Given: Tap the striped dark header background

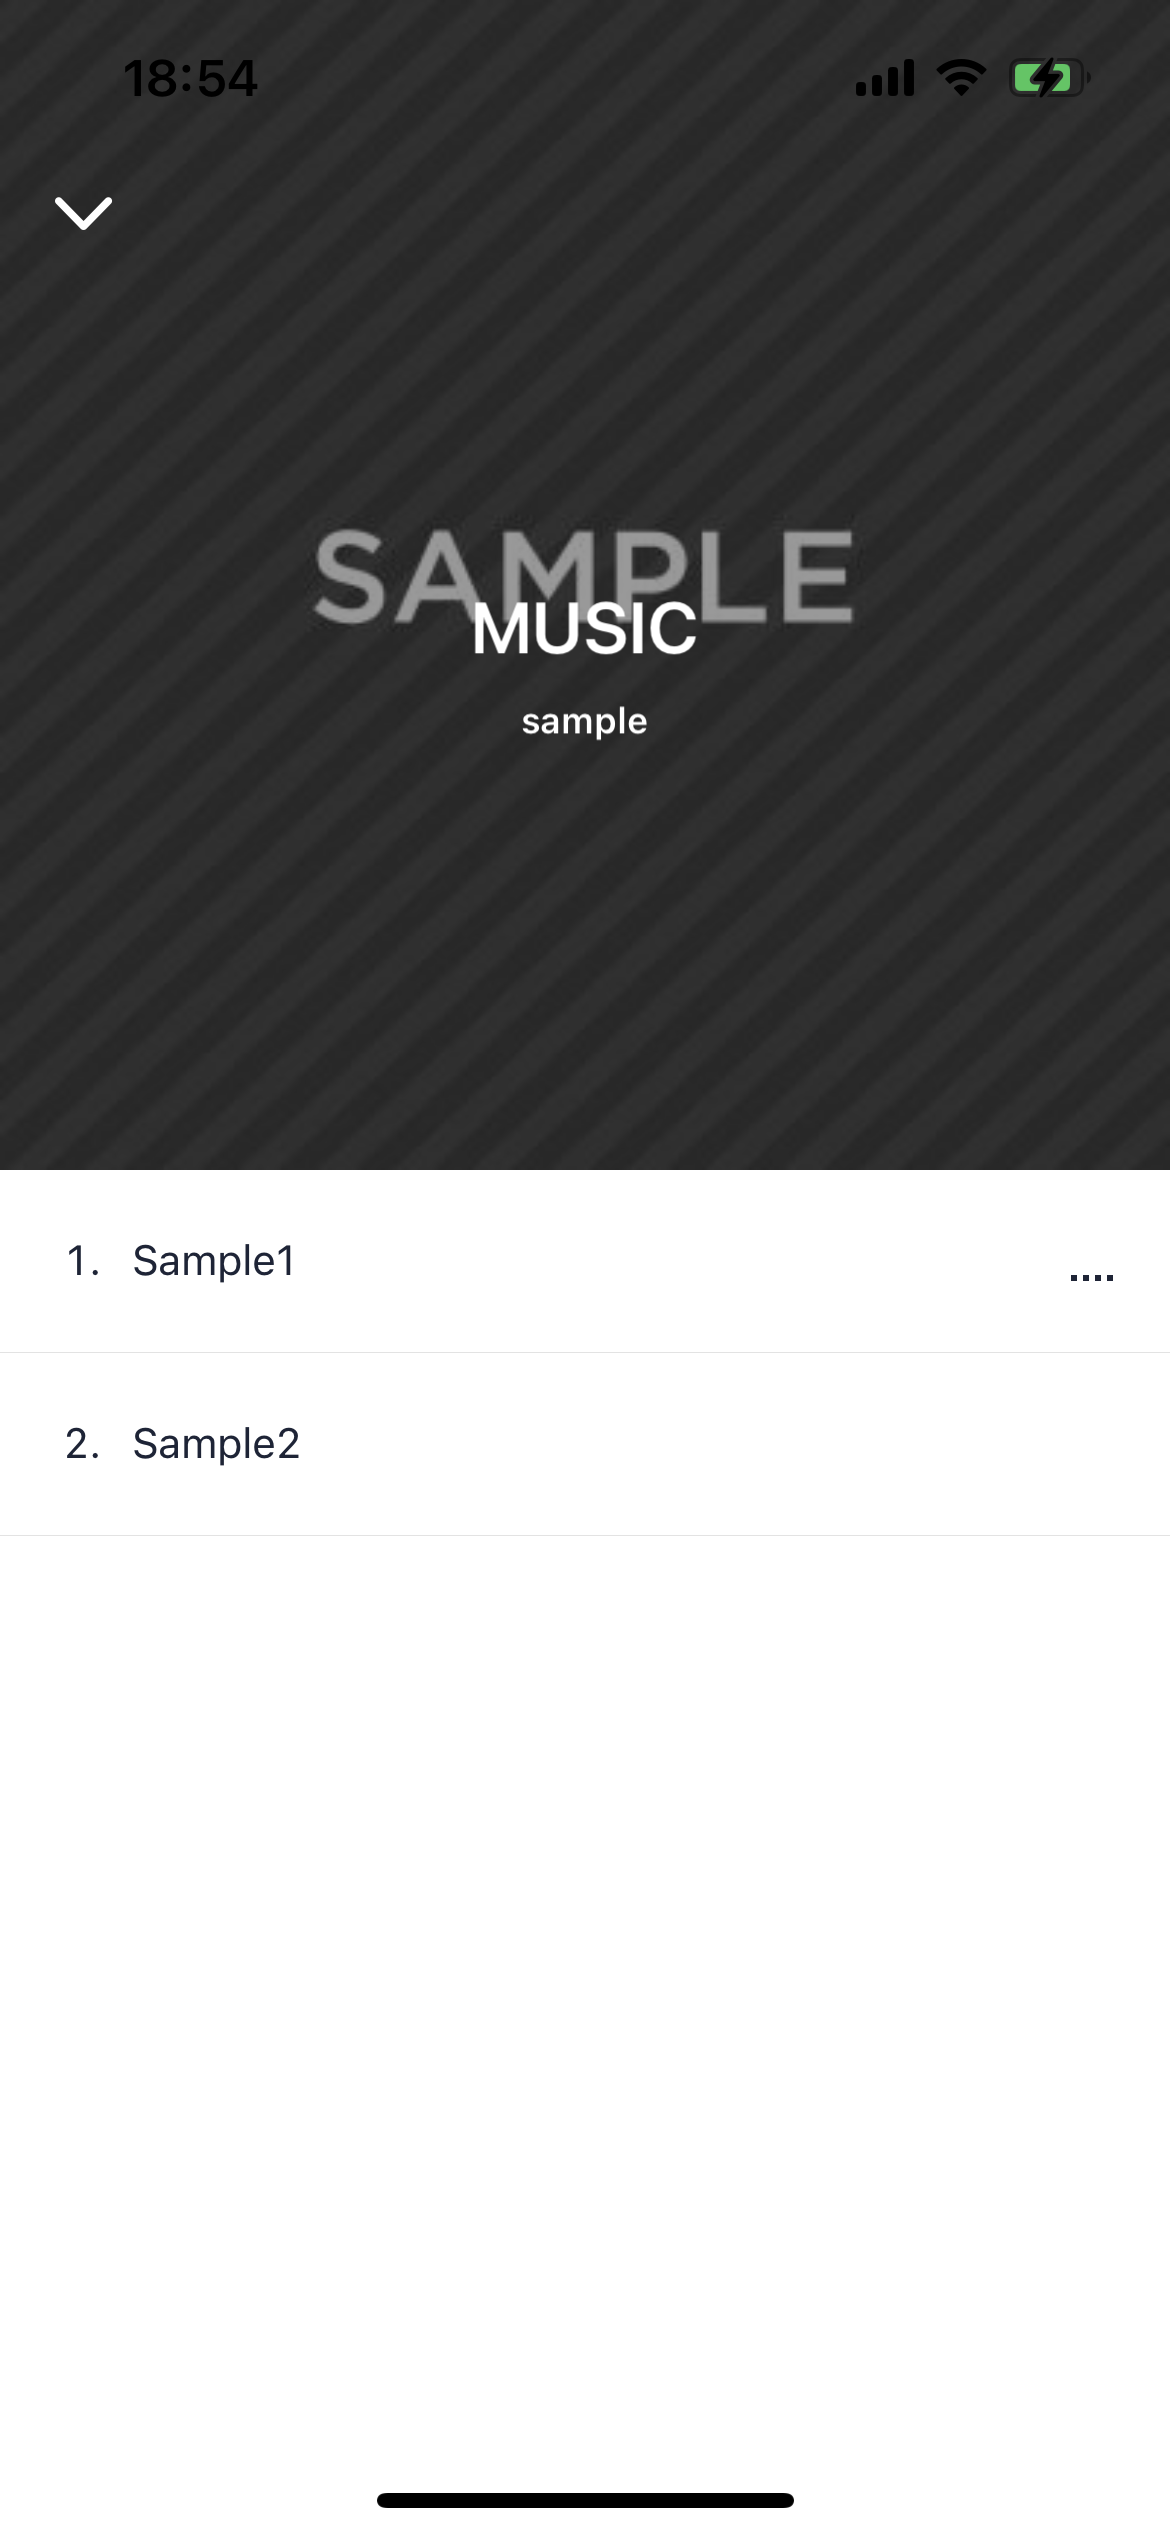Looking at the screenshot, I should pos(585,950).
